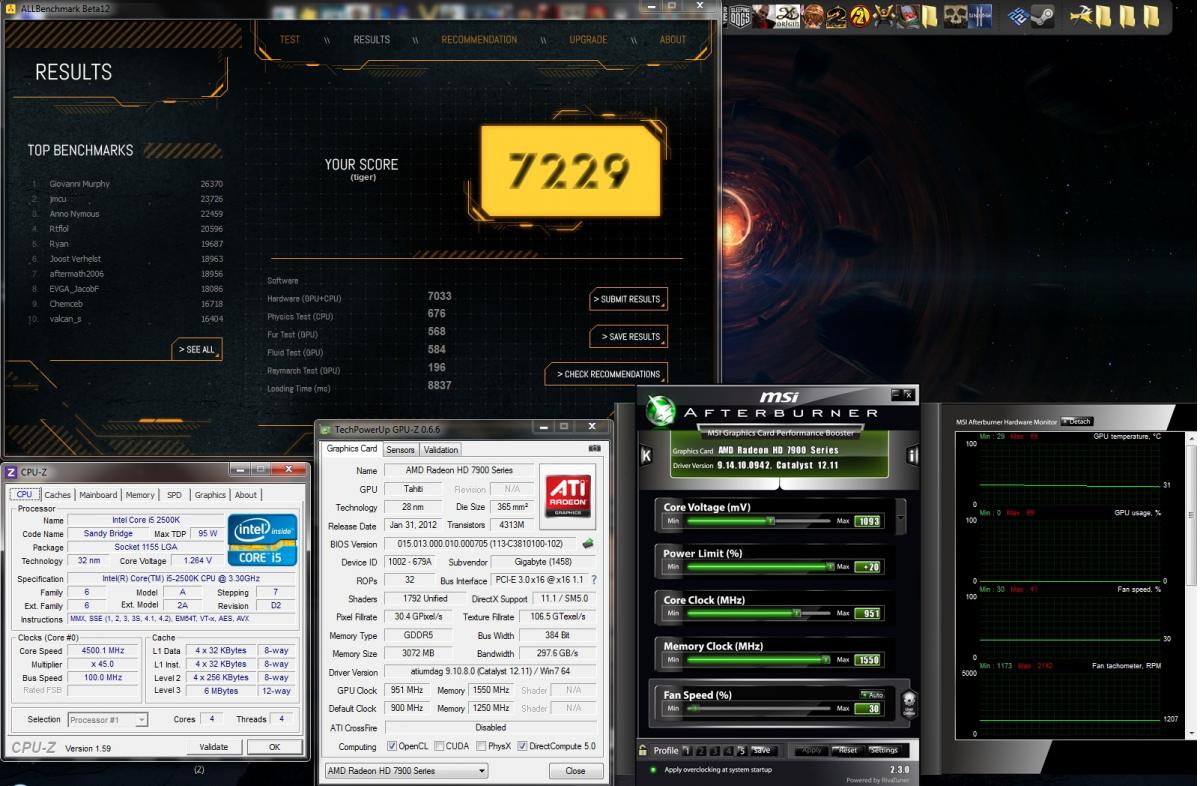Click the Submit Results button
1200x786 pixels.
click(x=628, y=299)
